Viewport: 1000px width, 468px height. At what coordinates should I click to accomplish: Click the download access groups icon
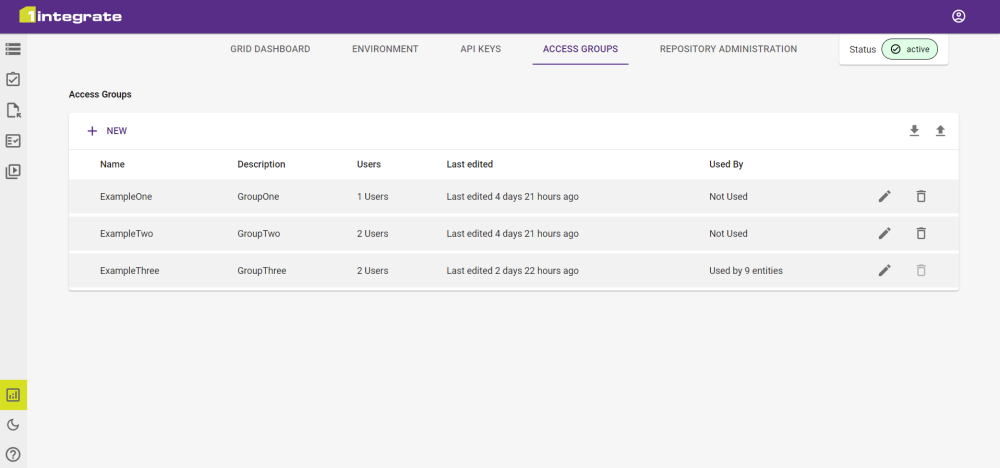(x=914, y=131)
